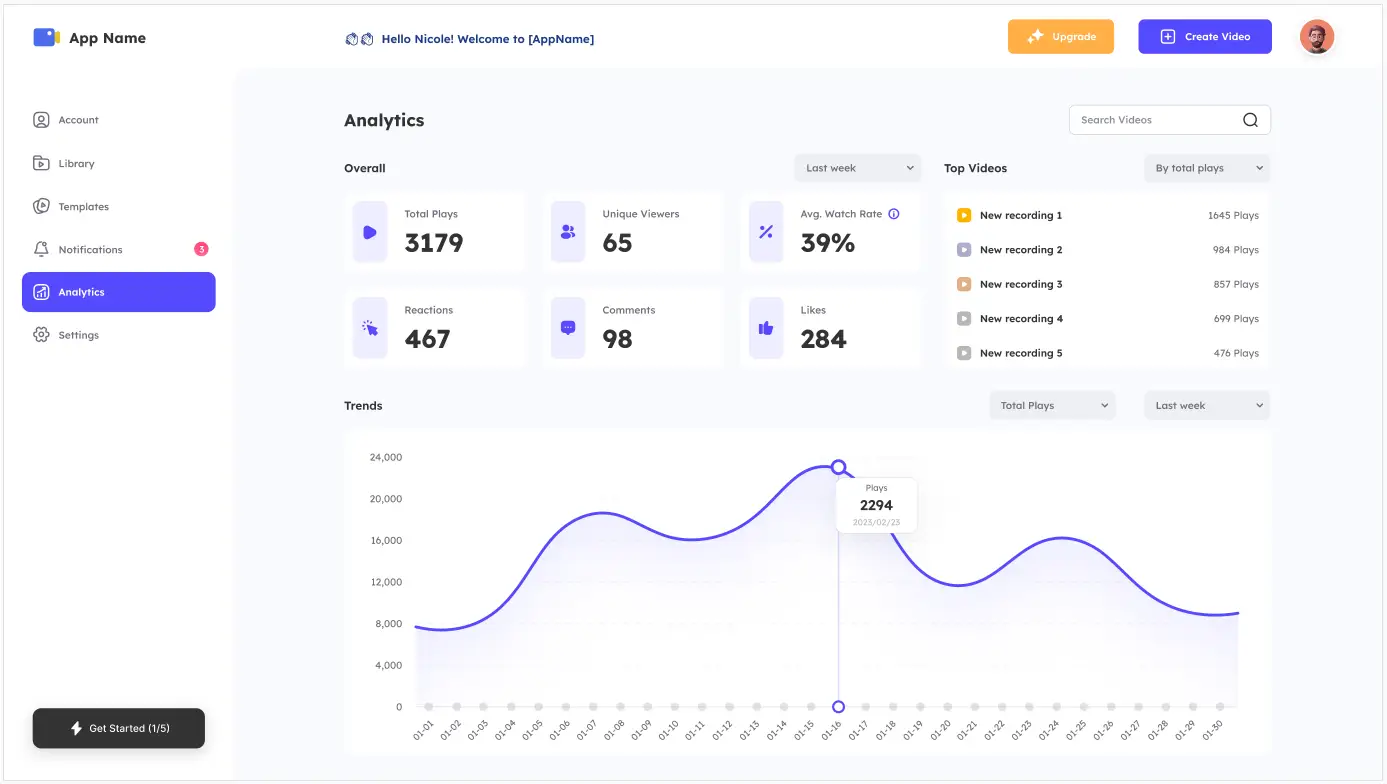This screenshot has width=1387, height=784.
Task: Expand the Trends Last week dropdown
Action: pyautogui.click(x=1207, y=406)
